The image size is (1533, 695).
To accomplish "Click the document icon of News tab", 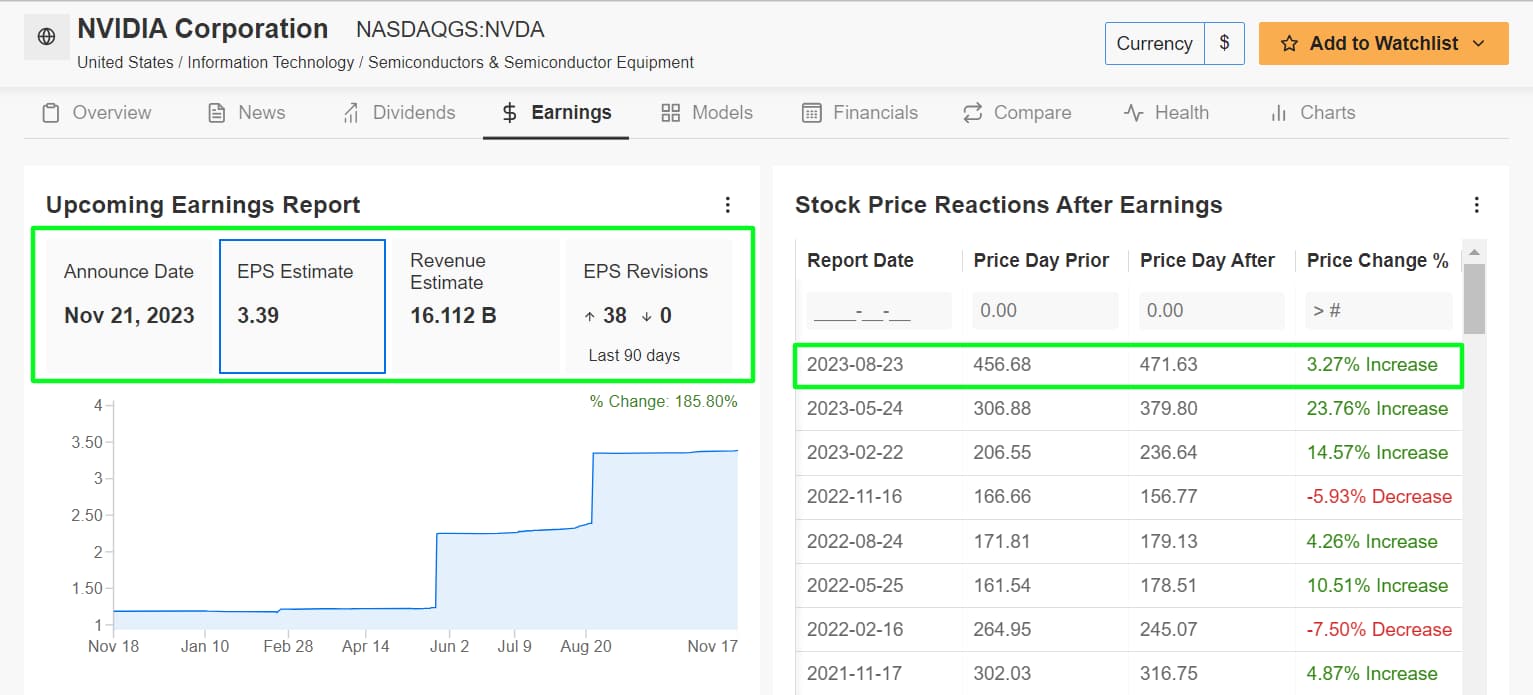I will (x=216, y=113).
